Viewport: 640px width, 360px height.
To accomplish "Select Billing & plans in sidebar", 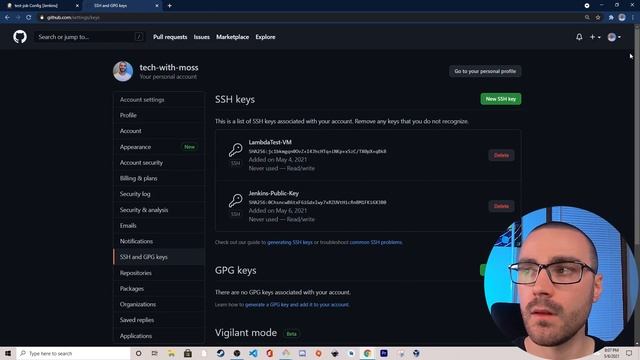I will (159, 178).
